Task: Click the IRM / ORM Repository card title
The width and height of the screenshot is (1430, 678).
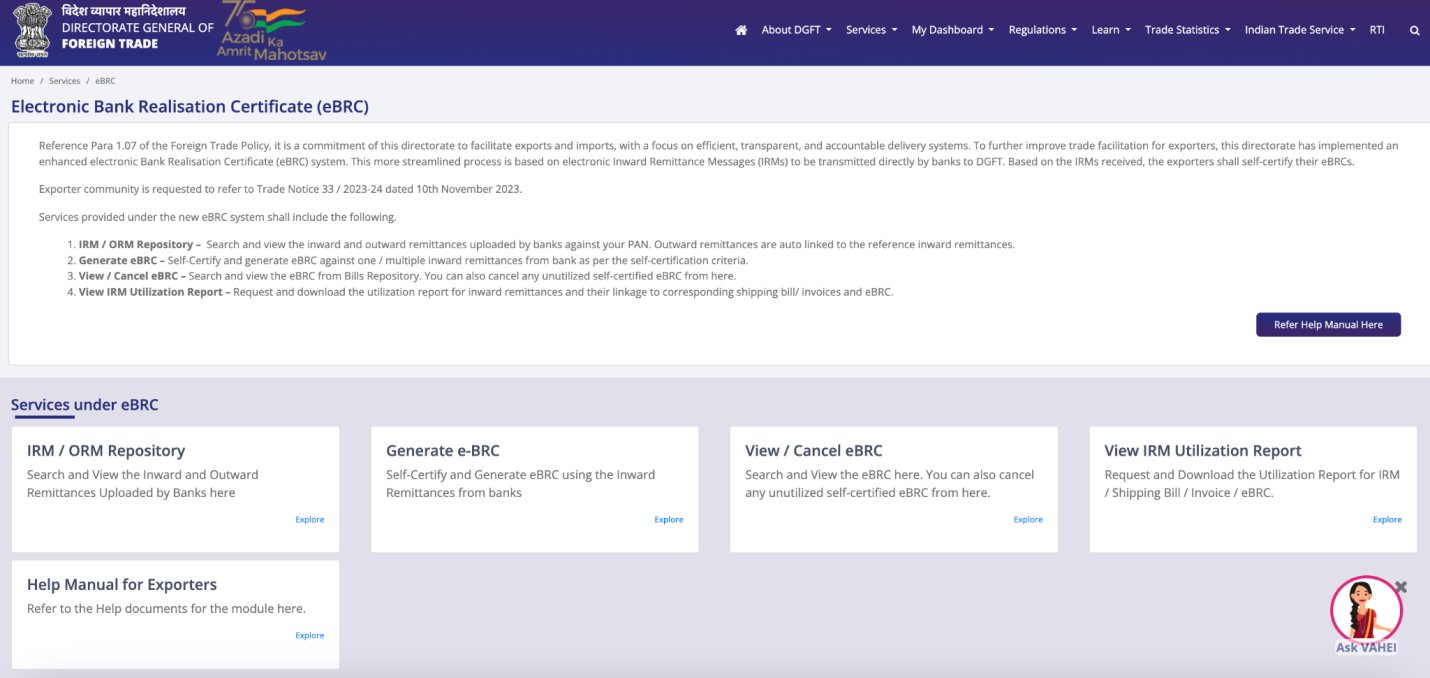Action: point(106,451)
